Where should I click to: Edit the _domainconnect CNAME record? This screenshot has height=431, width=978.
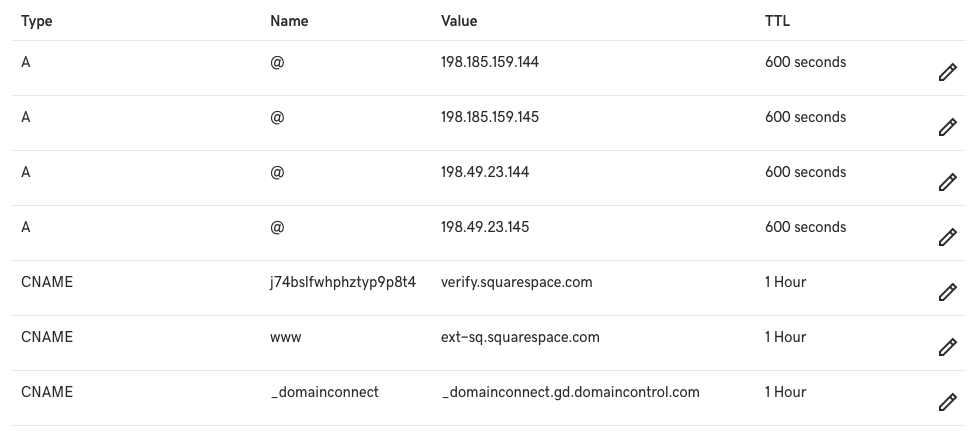(x=946, y=403)
